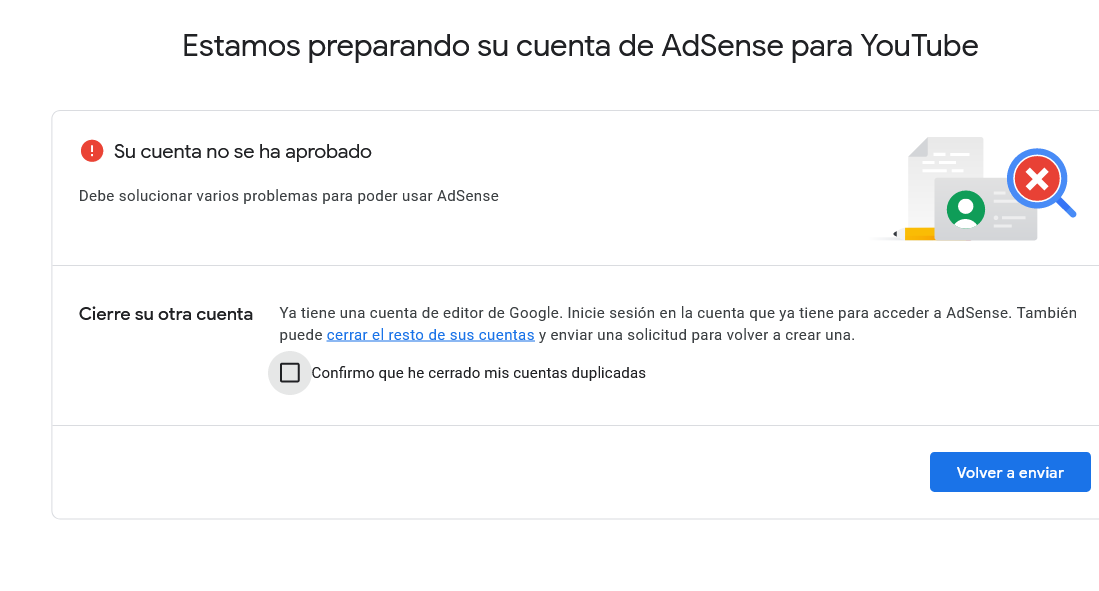
Task: Click the word 'AdSense' in the heading
Action: click(722, 46)
